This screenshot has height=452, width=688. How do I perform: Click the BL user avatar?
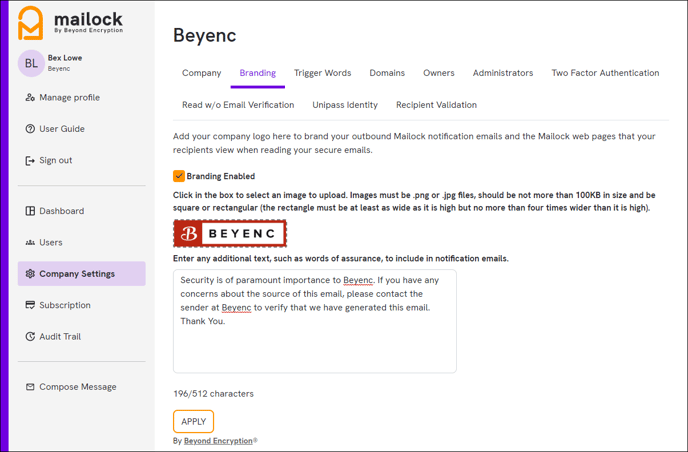(x=31, y=64)
